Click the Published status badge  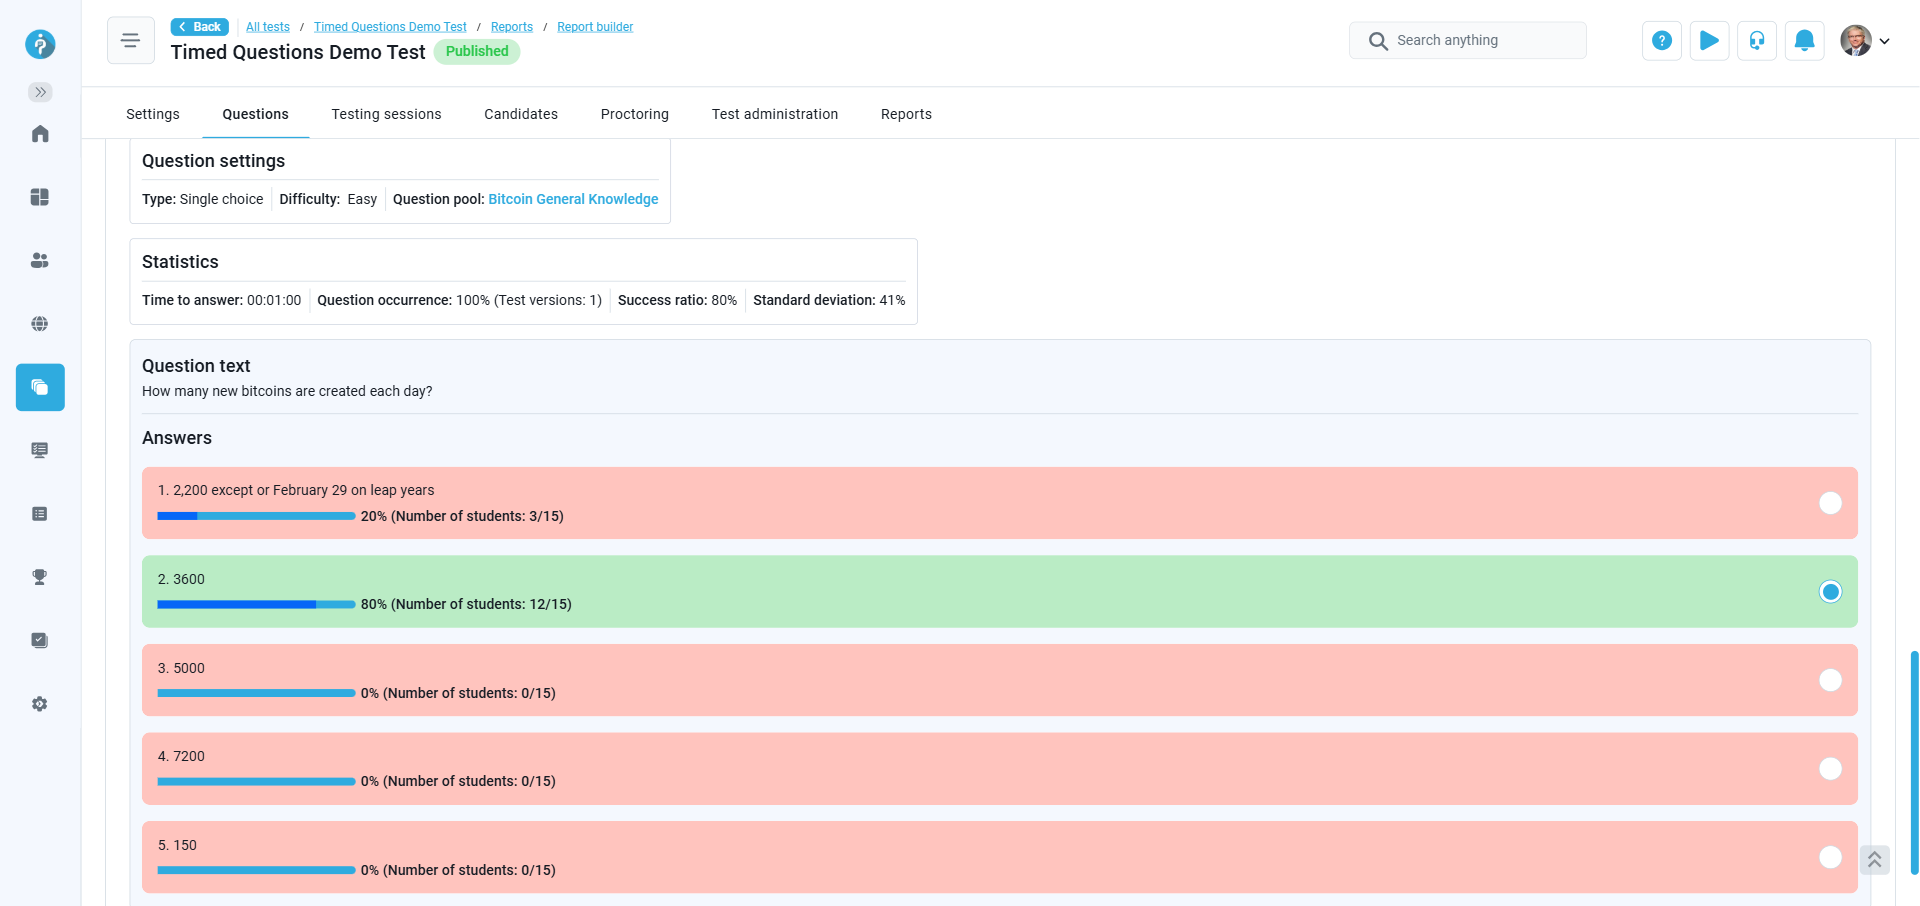[x=477, y=52]
